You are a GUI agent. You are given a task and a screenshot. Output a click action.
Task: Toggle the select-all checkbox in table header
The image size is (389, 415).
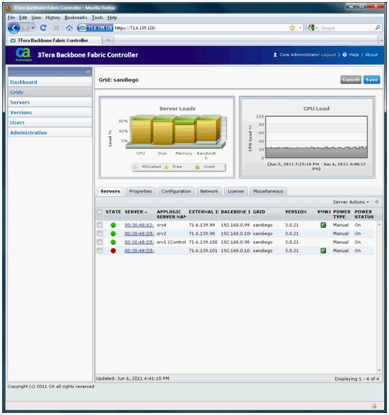pos(99,212)
